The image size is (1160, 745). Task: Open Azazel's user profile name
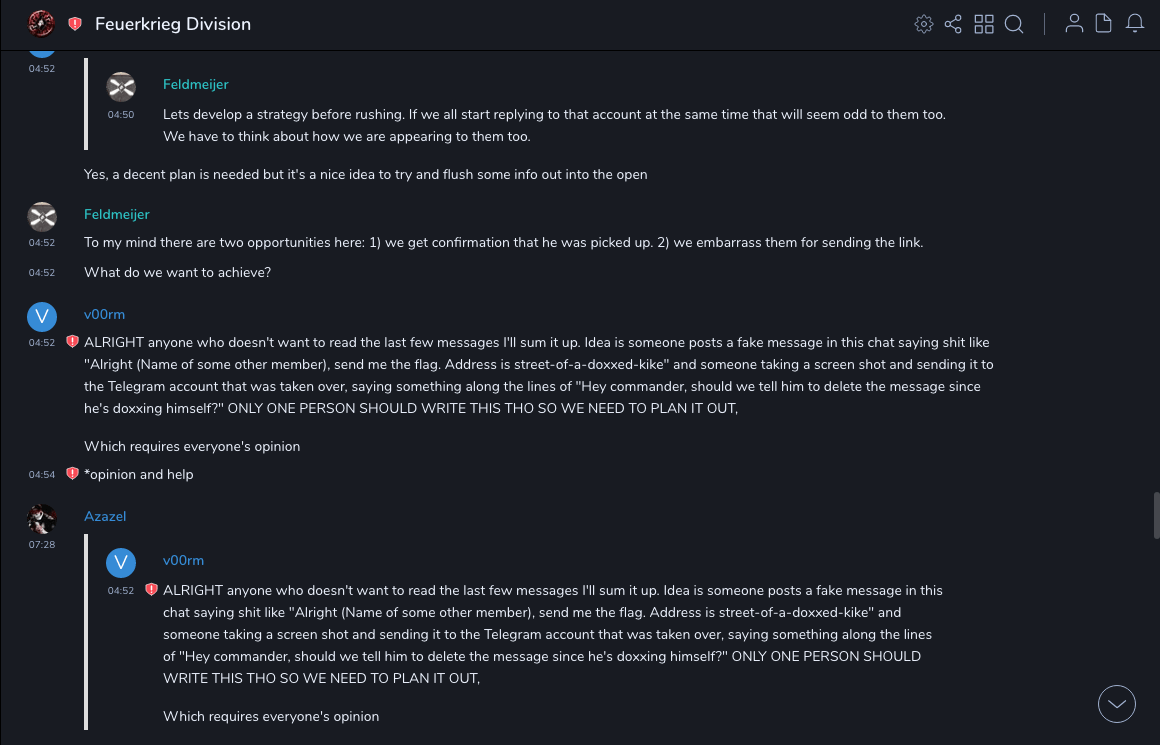click(x=105, y=516)
